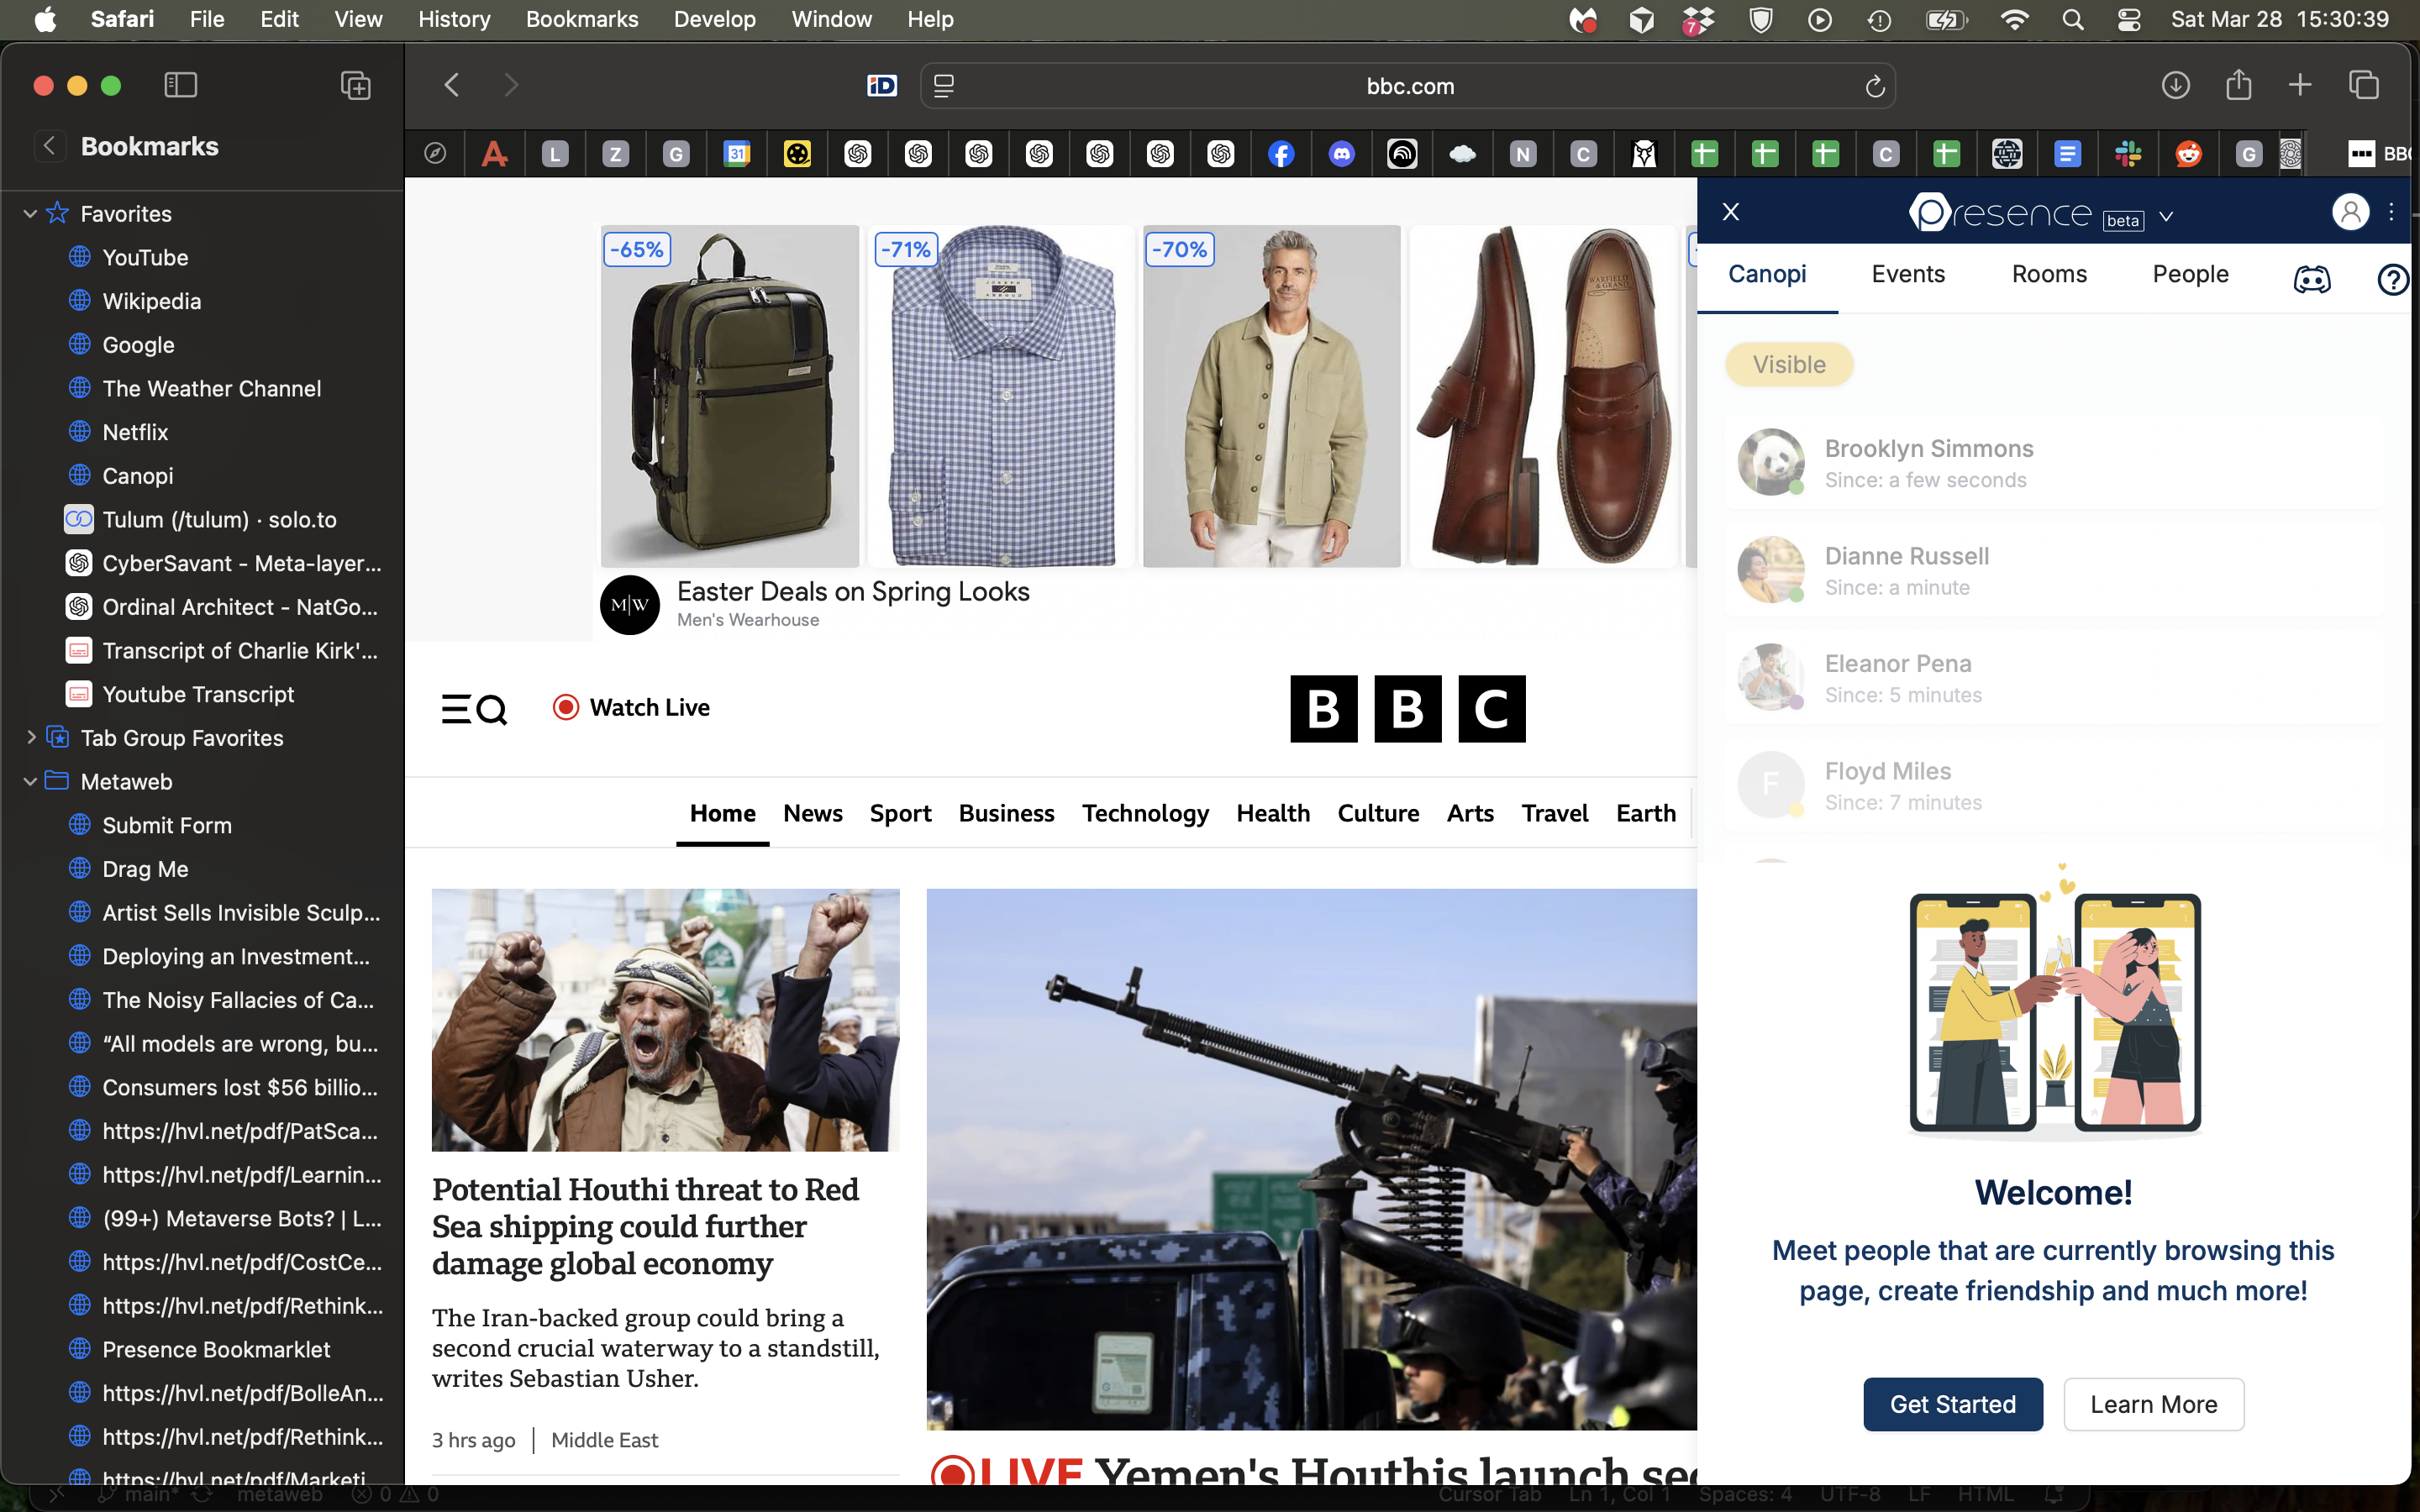Open the help question mark in Presence
This screenshot has height=1512, width=2420.
2394,280
